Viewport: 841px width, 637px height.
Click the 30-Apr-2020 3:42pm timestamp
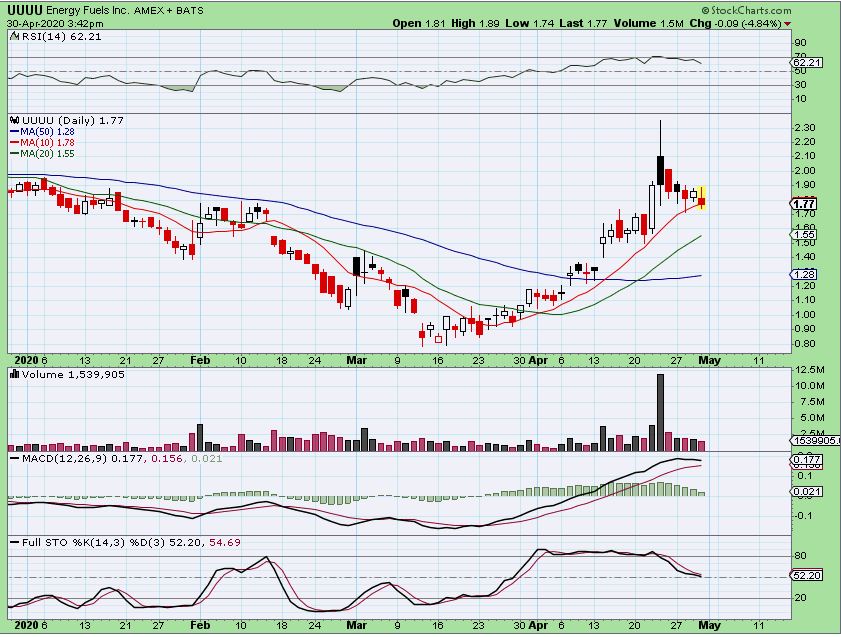coord(55,24)
